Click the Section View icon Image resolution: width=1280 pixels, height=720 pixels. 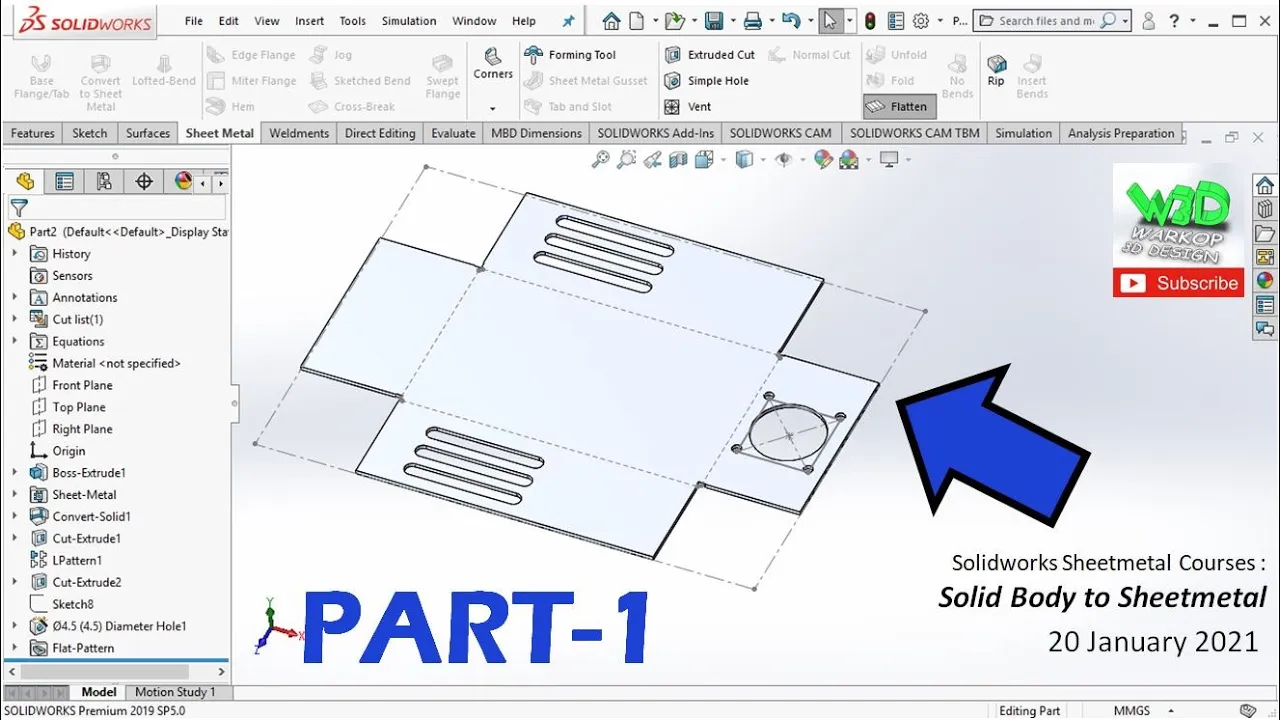[x=679, y=159]
